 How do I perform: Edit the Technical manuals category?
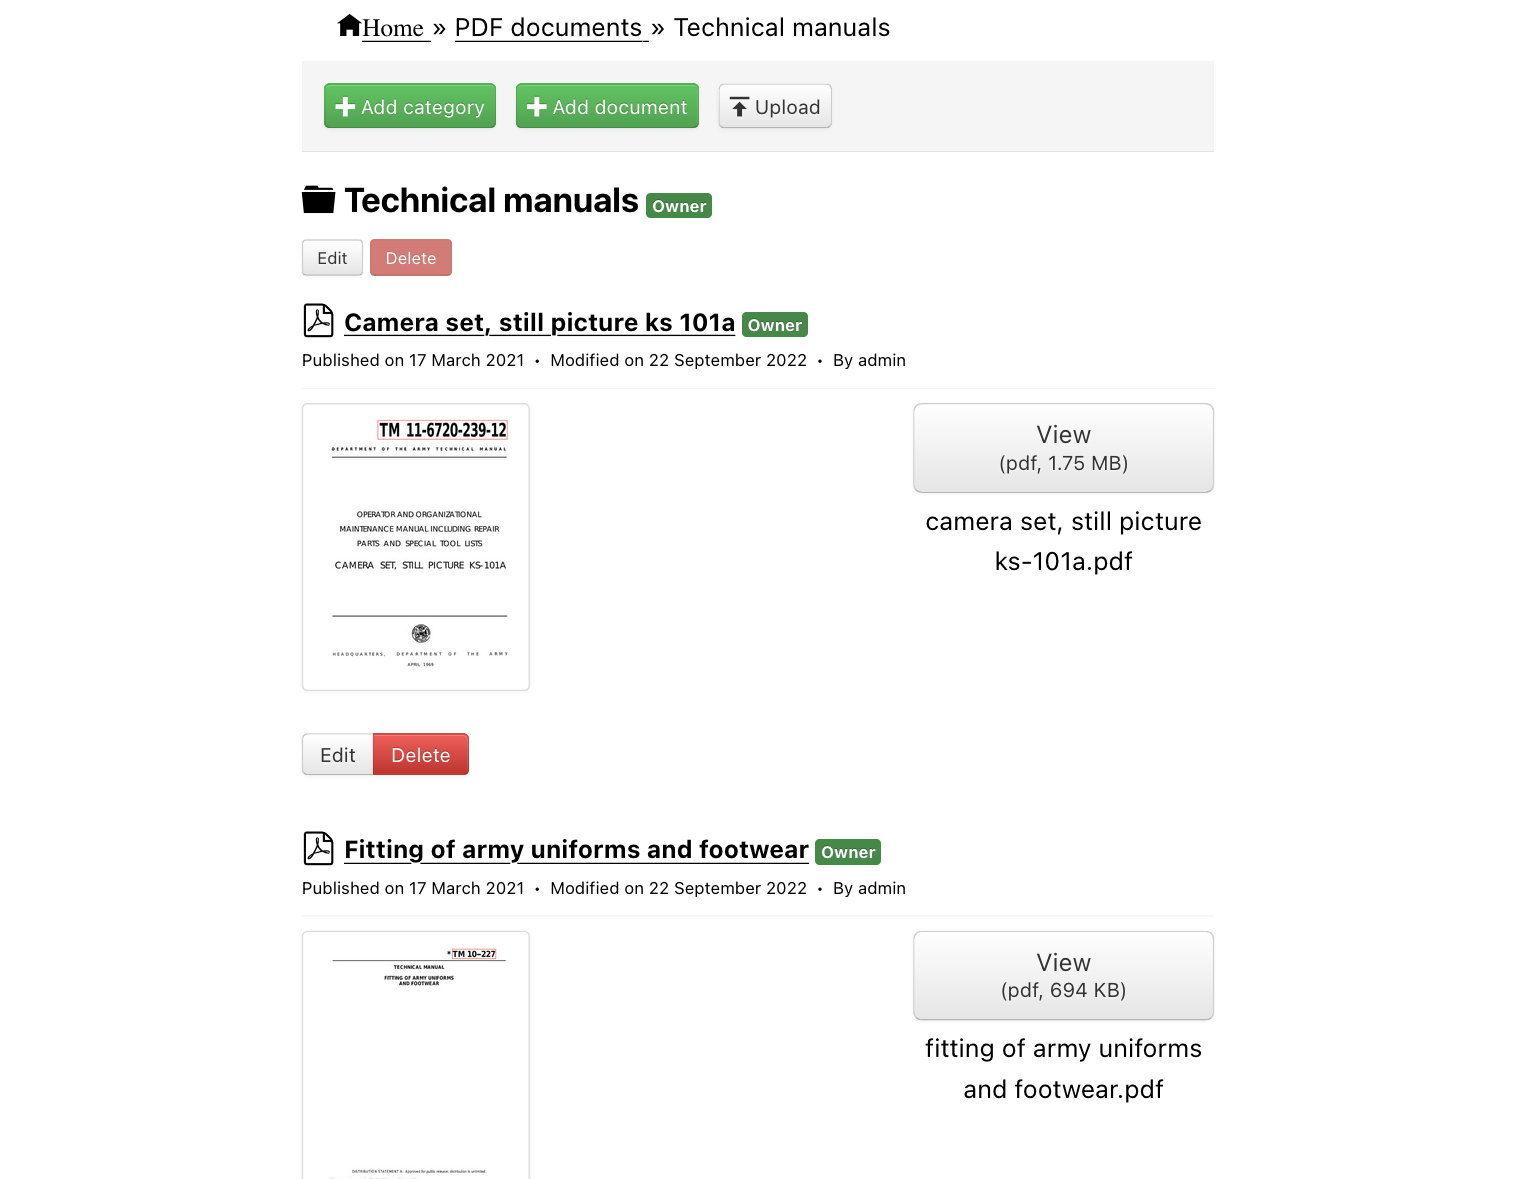pos(332,258)
